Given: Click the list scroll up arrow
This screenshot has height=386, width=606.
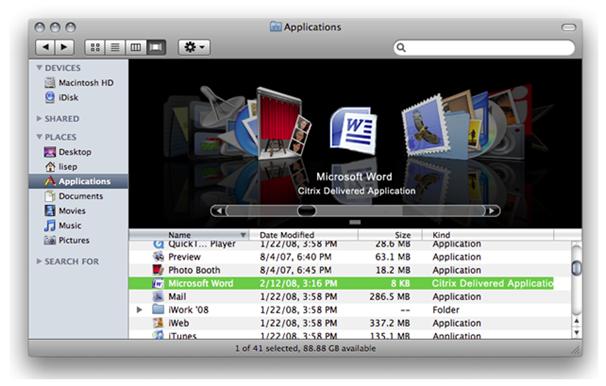Looking at the screenshot, I should 576,321.
